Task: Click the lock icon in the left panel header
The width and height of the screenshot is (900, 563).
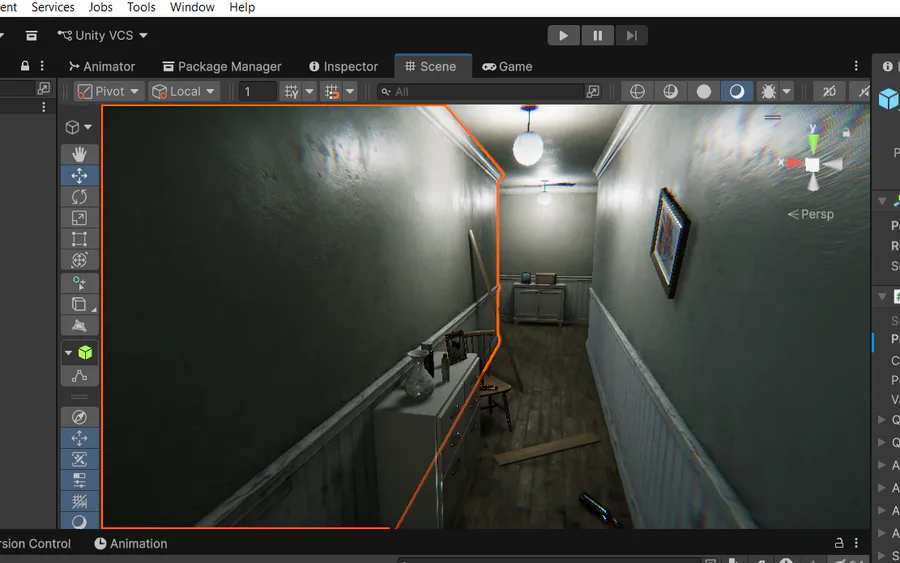Action: 25,65
